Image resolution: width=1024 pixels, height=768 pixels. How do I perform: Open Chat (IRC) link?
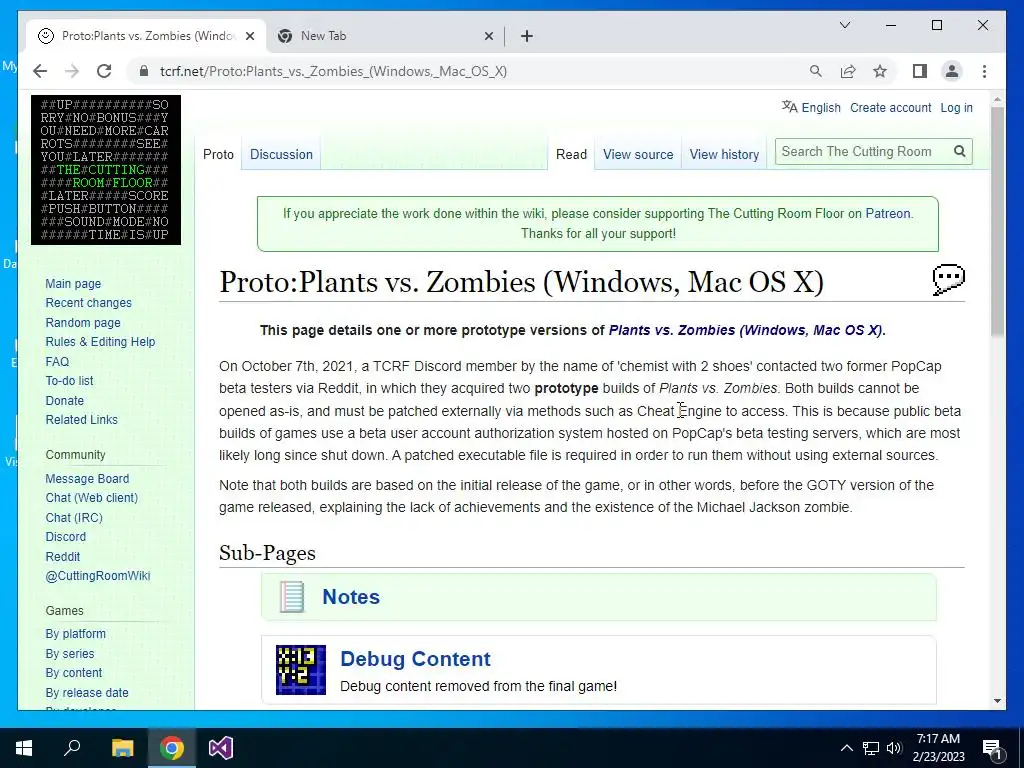(74, 517)
